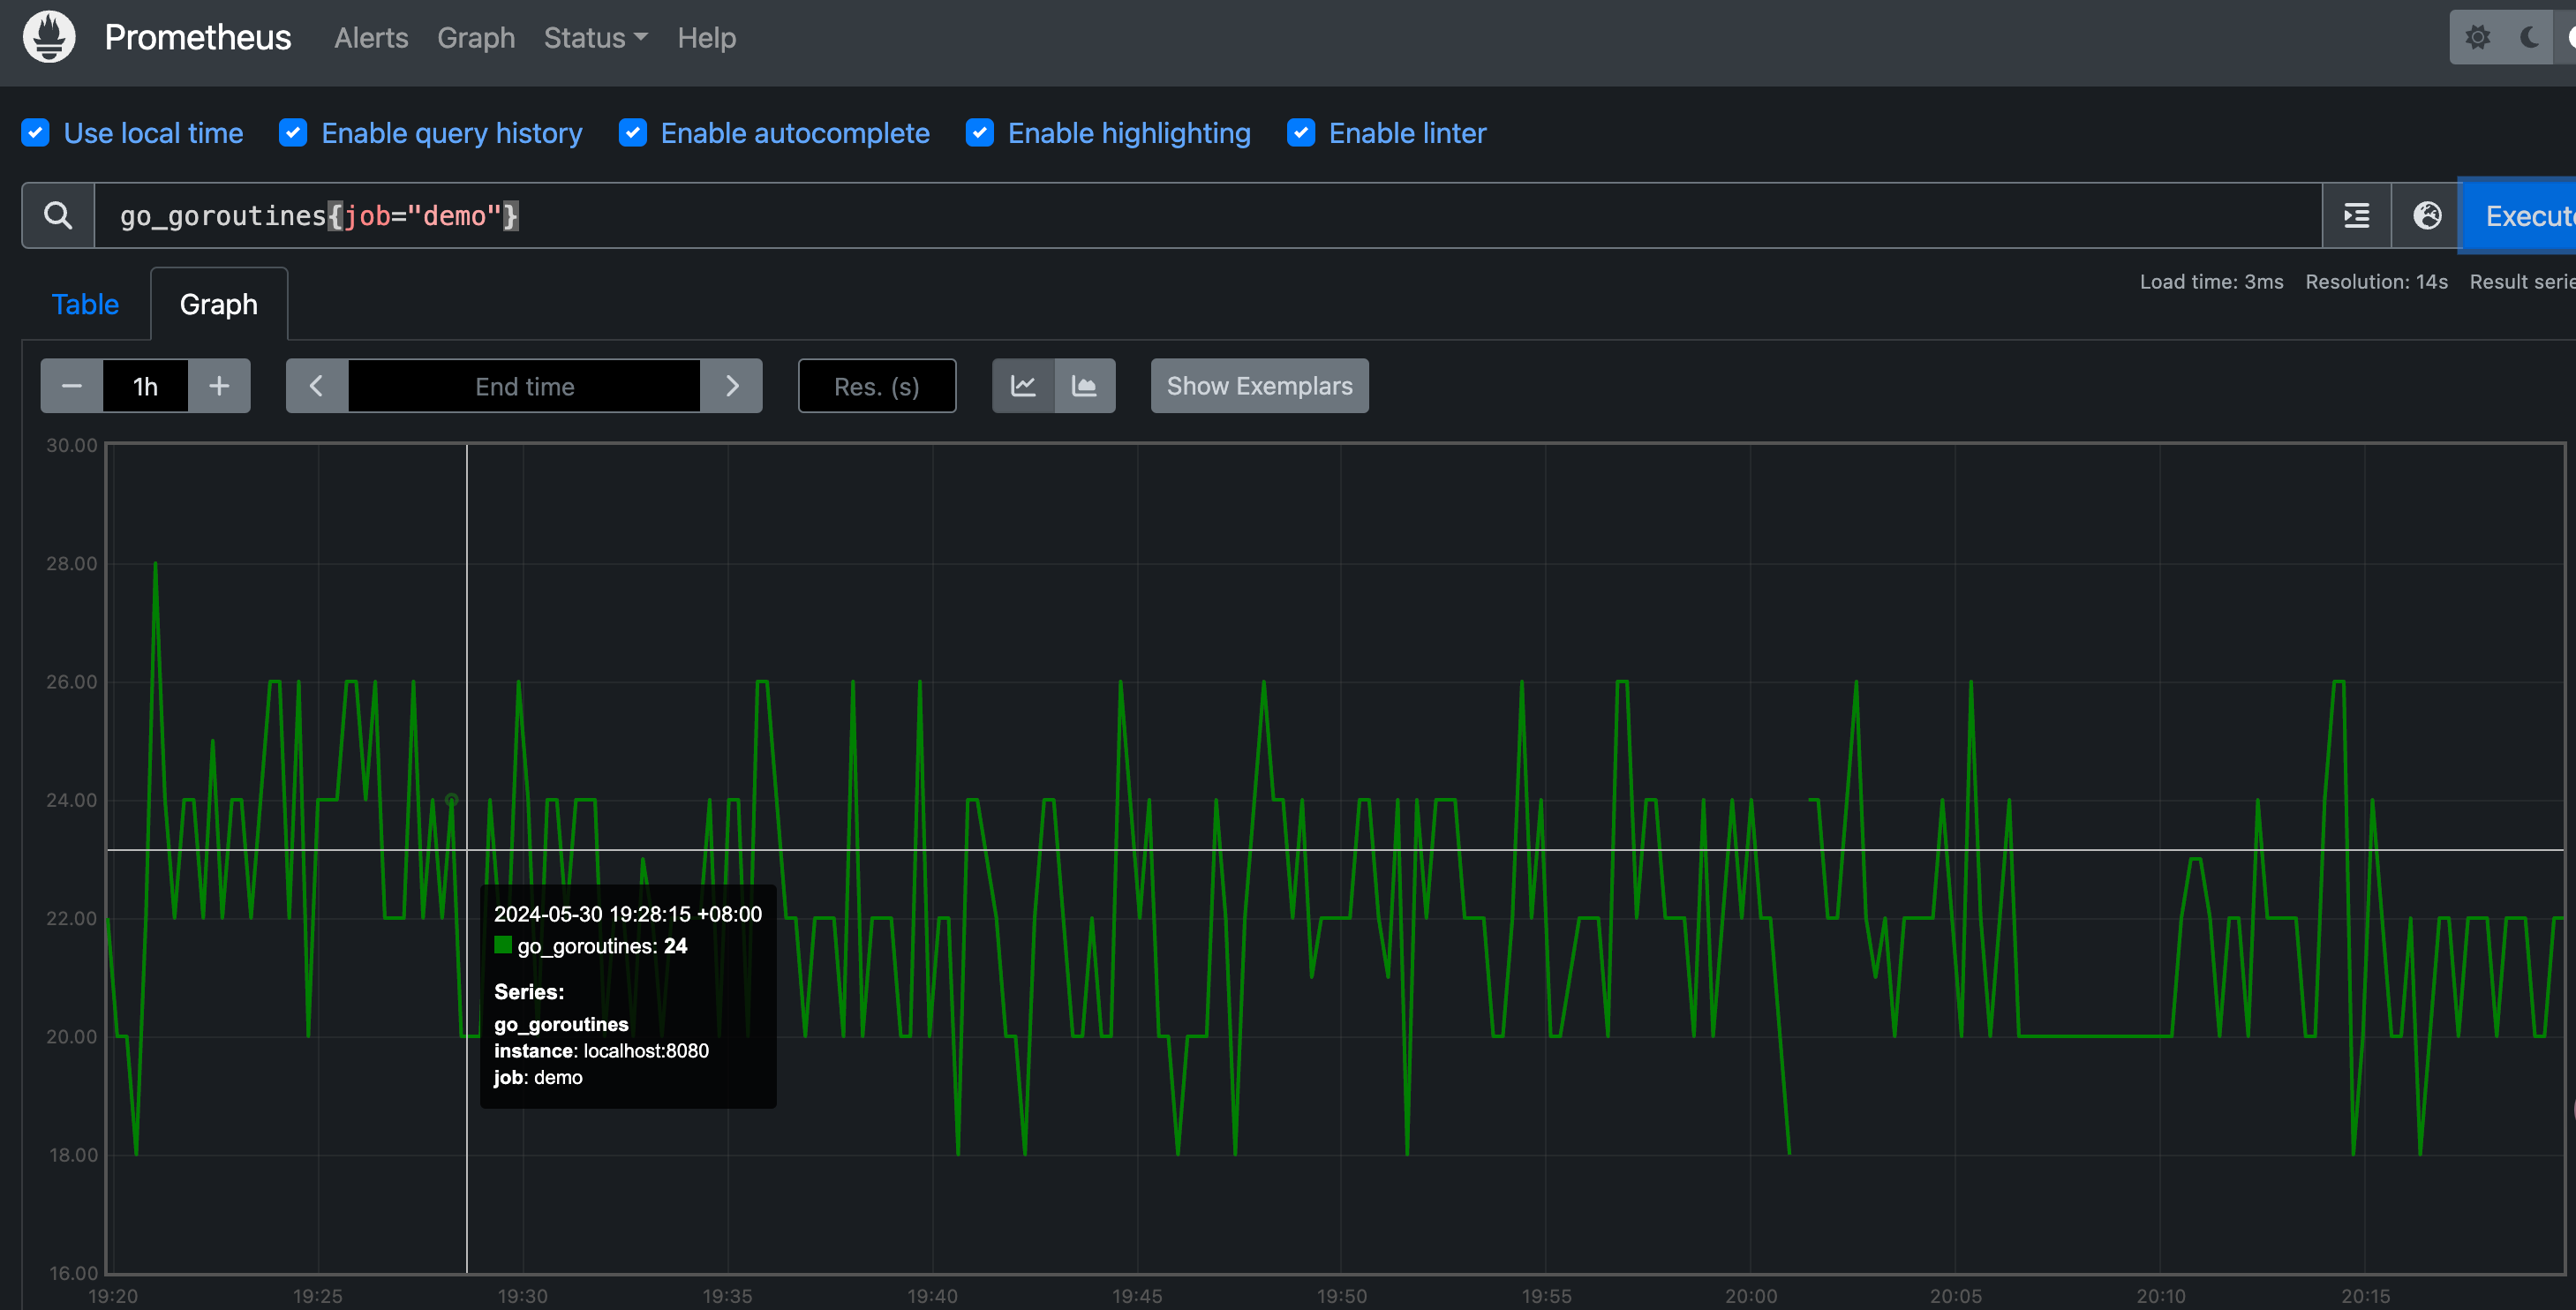Increase the time range with plus

tap(219, 386)
